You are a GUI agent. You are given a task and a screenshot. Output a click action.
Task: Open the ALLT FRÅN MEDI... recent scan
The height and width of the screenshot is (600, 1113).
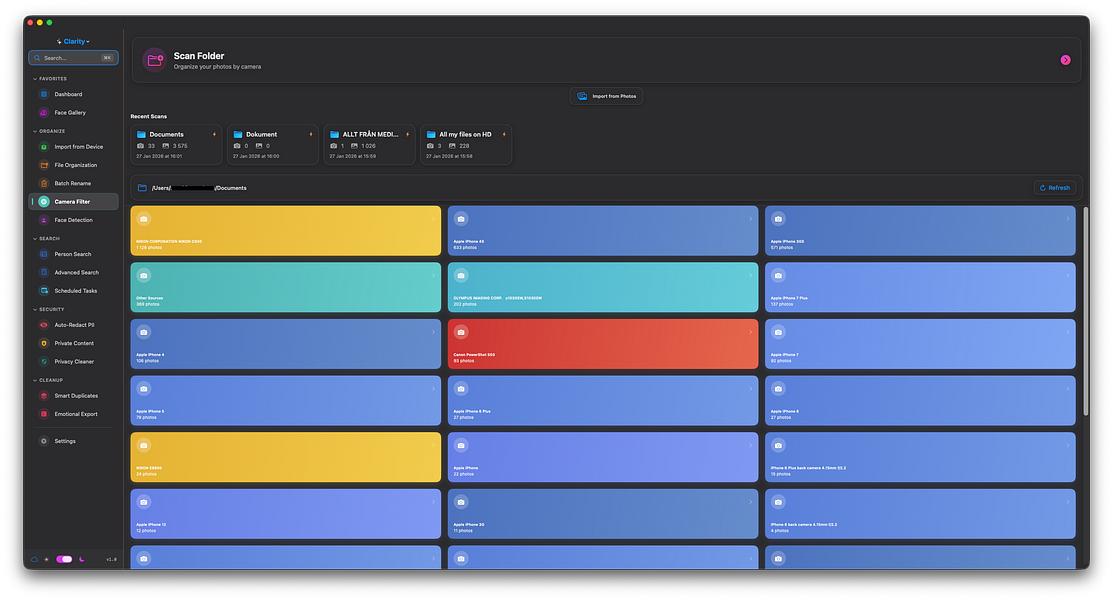coord(369,145)
